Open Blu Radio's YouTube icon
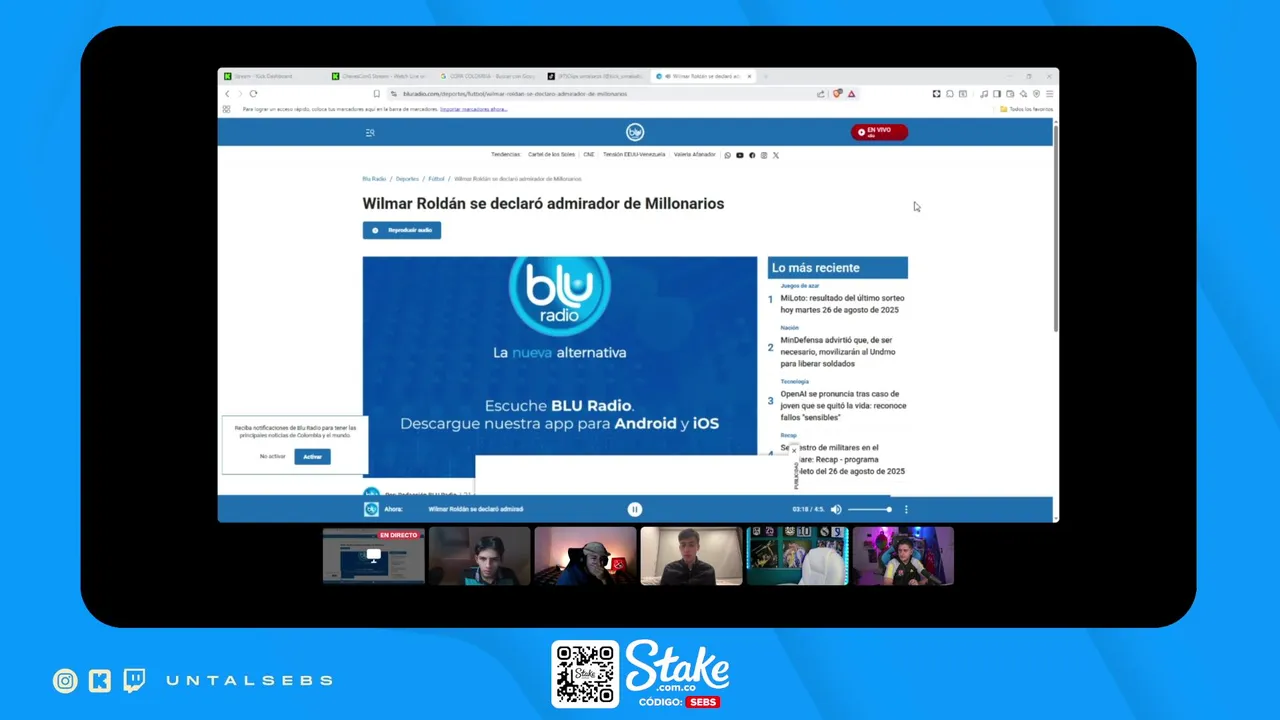The width and height of the screenshot is (1280, 720). click(x=740, y=155)
